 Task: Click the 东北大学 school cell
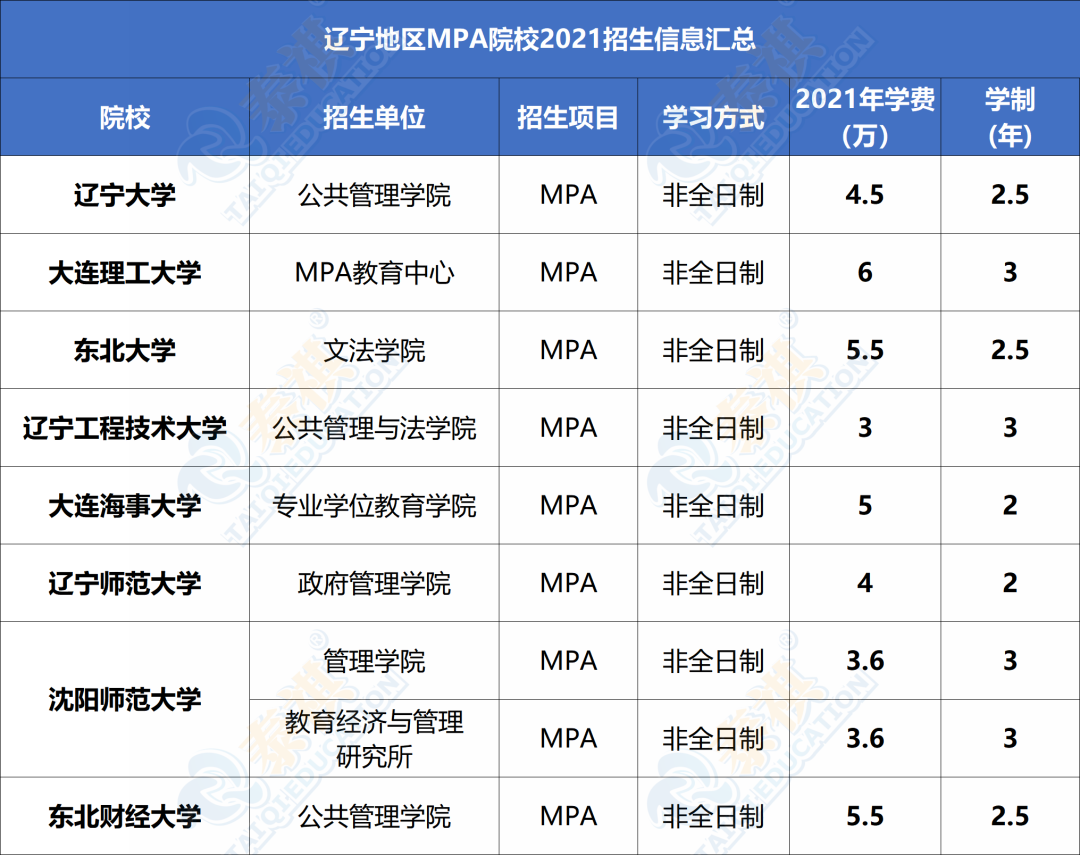point(125,350)
